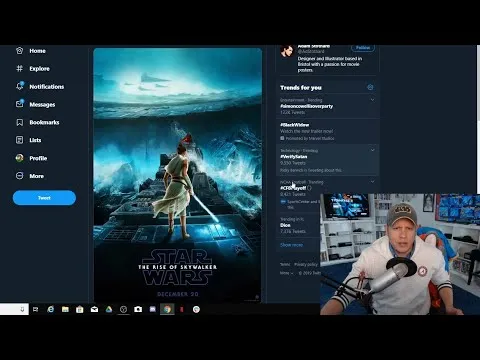Open the Messages envelope icon
This screenshot has height=360, width=480.
point(20,104)
